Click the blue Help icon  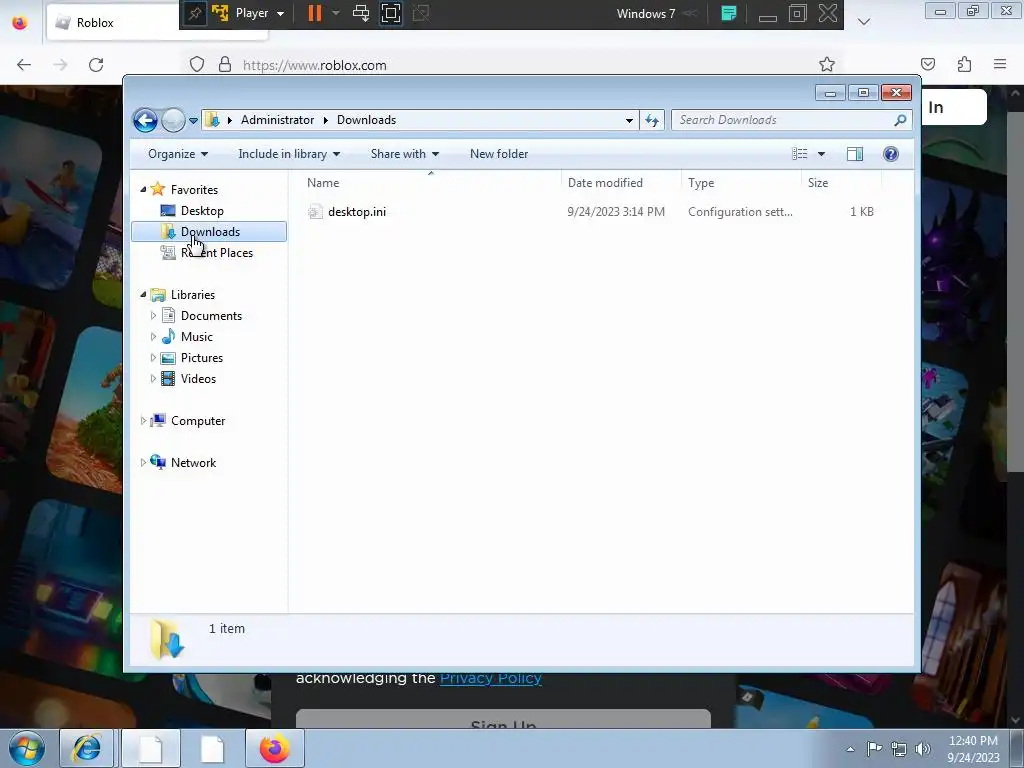(x=891, y=154)
